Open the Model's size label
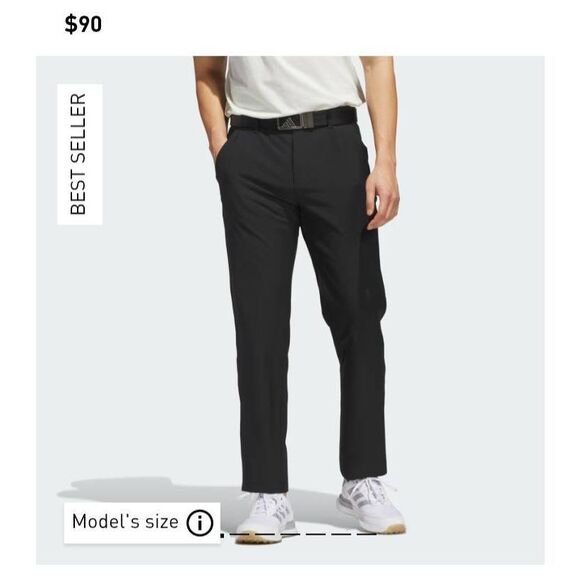 point(125,522)
